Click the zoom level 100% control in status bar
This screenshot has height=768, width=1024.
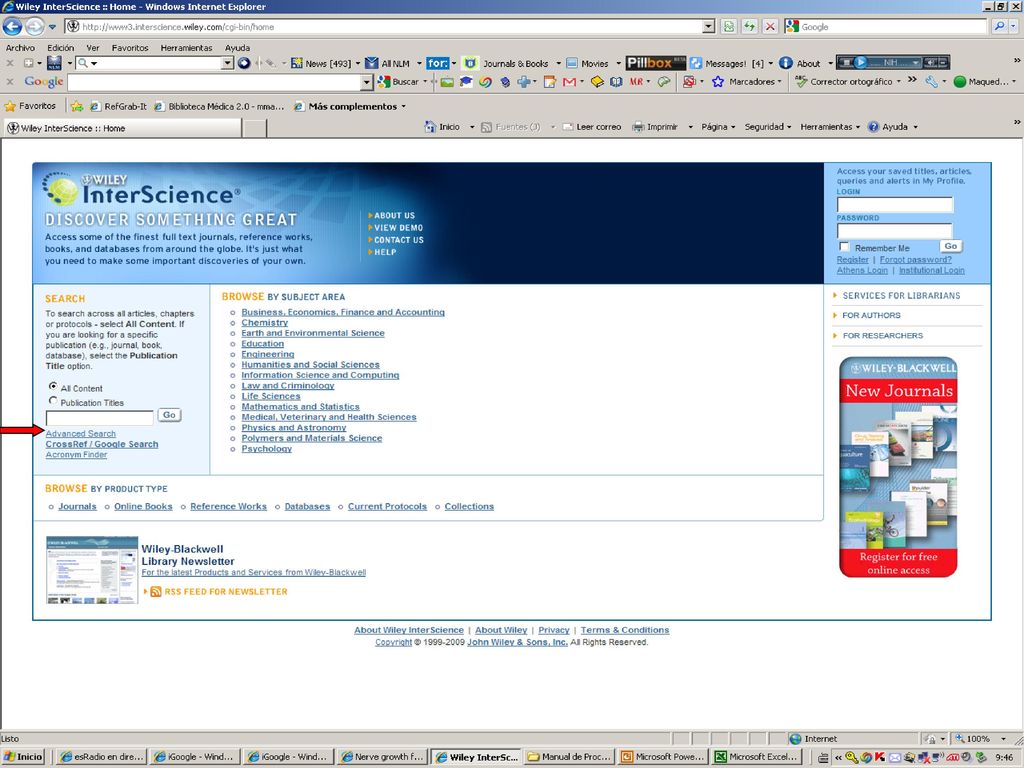tap(980, 739)
